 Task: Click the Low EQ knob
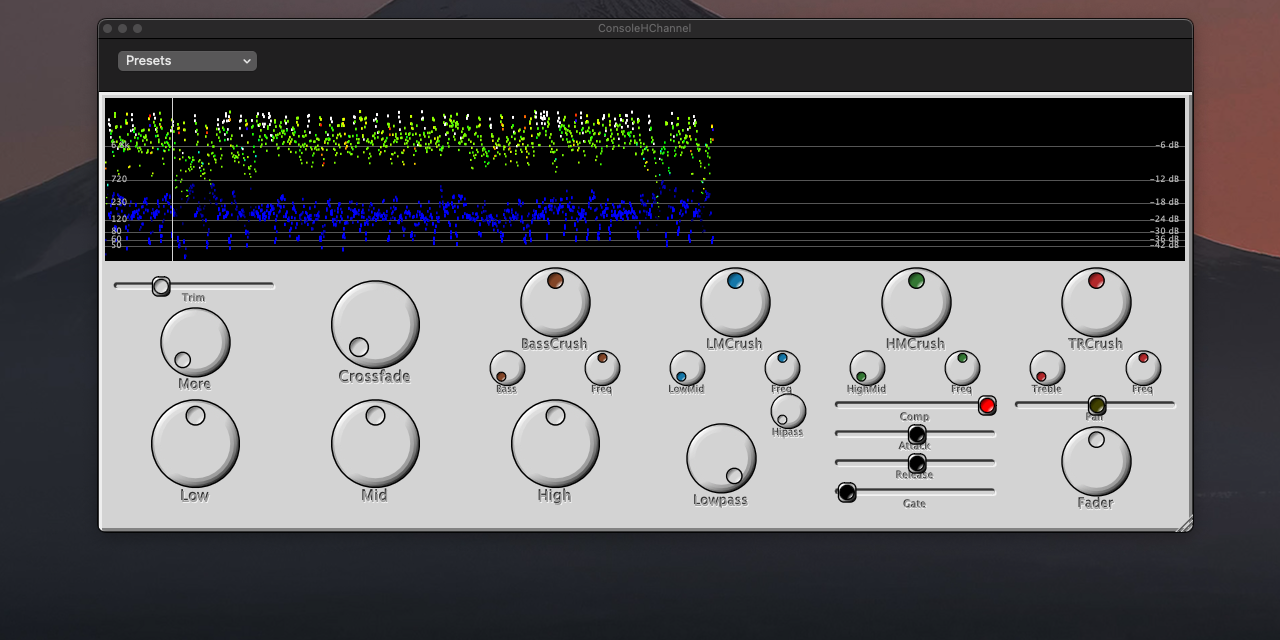tap(195, 444)
